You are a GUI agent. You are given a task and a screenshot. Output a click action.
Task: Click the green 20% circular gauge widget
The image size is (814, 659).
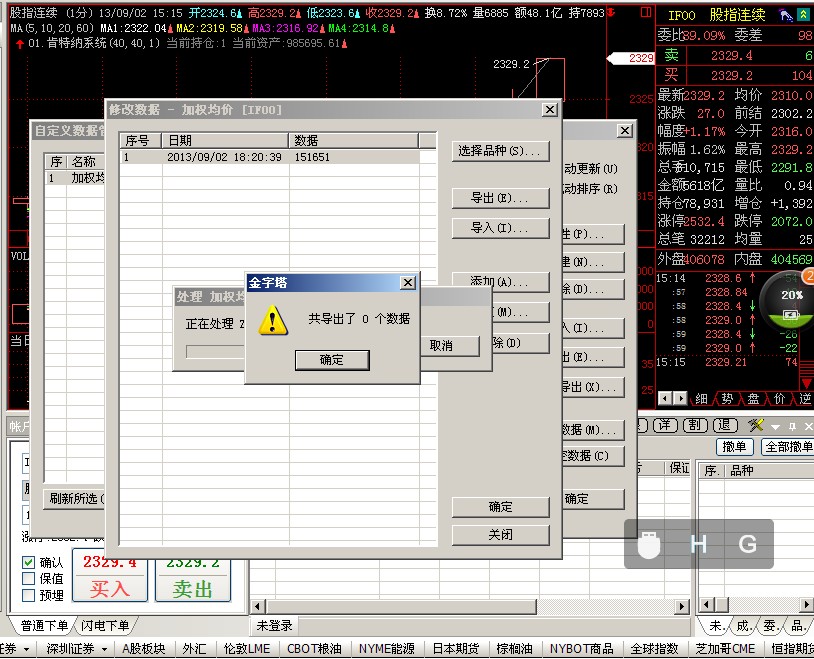791,298
